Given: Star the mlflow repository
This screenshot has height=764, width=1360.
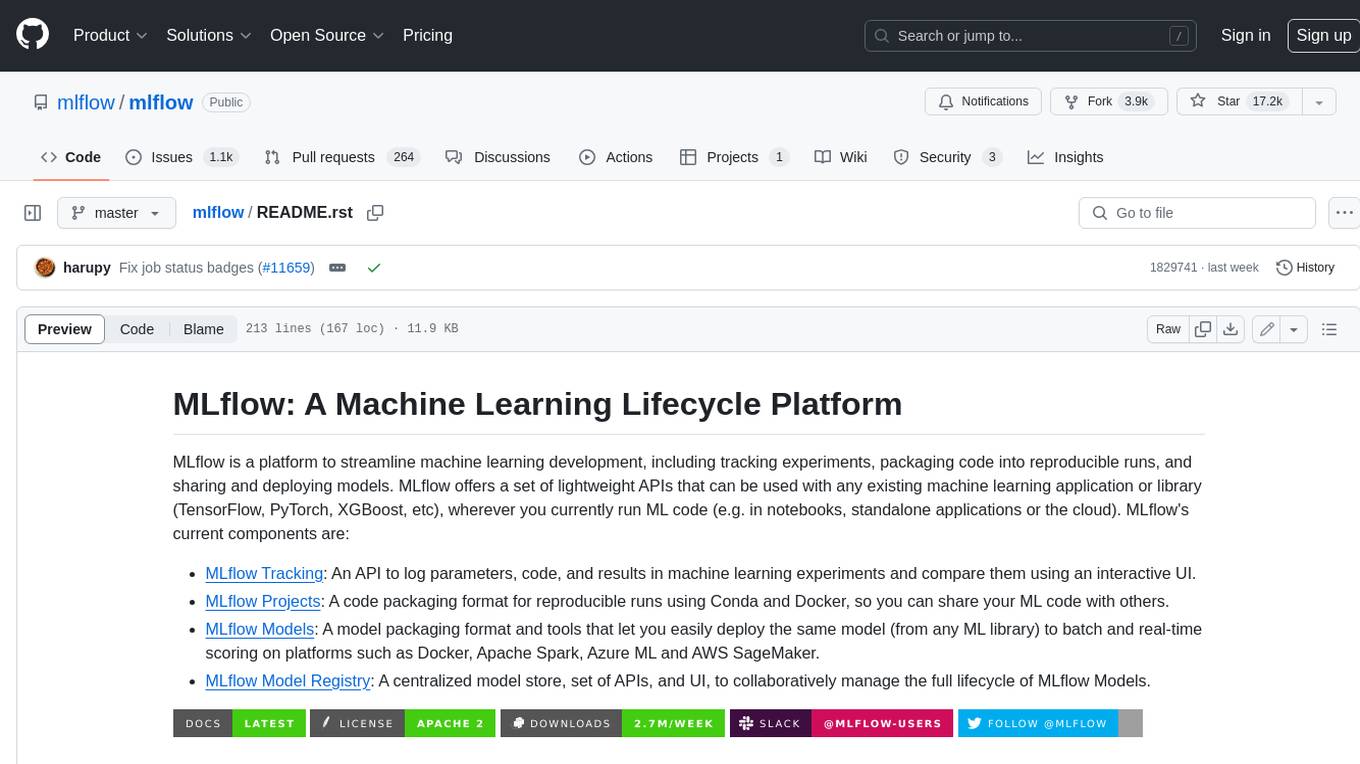Looking at the screenshot, I should [1240, 102].
